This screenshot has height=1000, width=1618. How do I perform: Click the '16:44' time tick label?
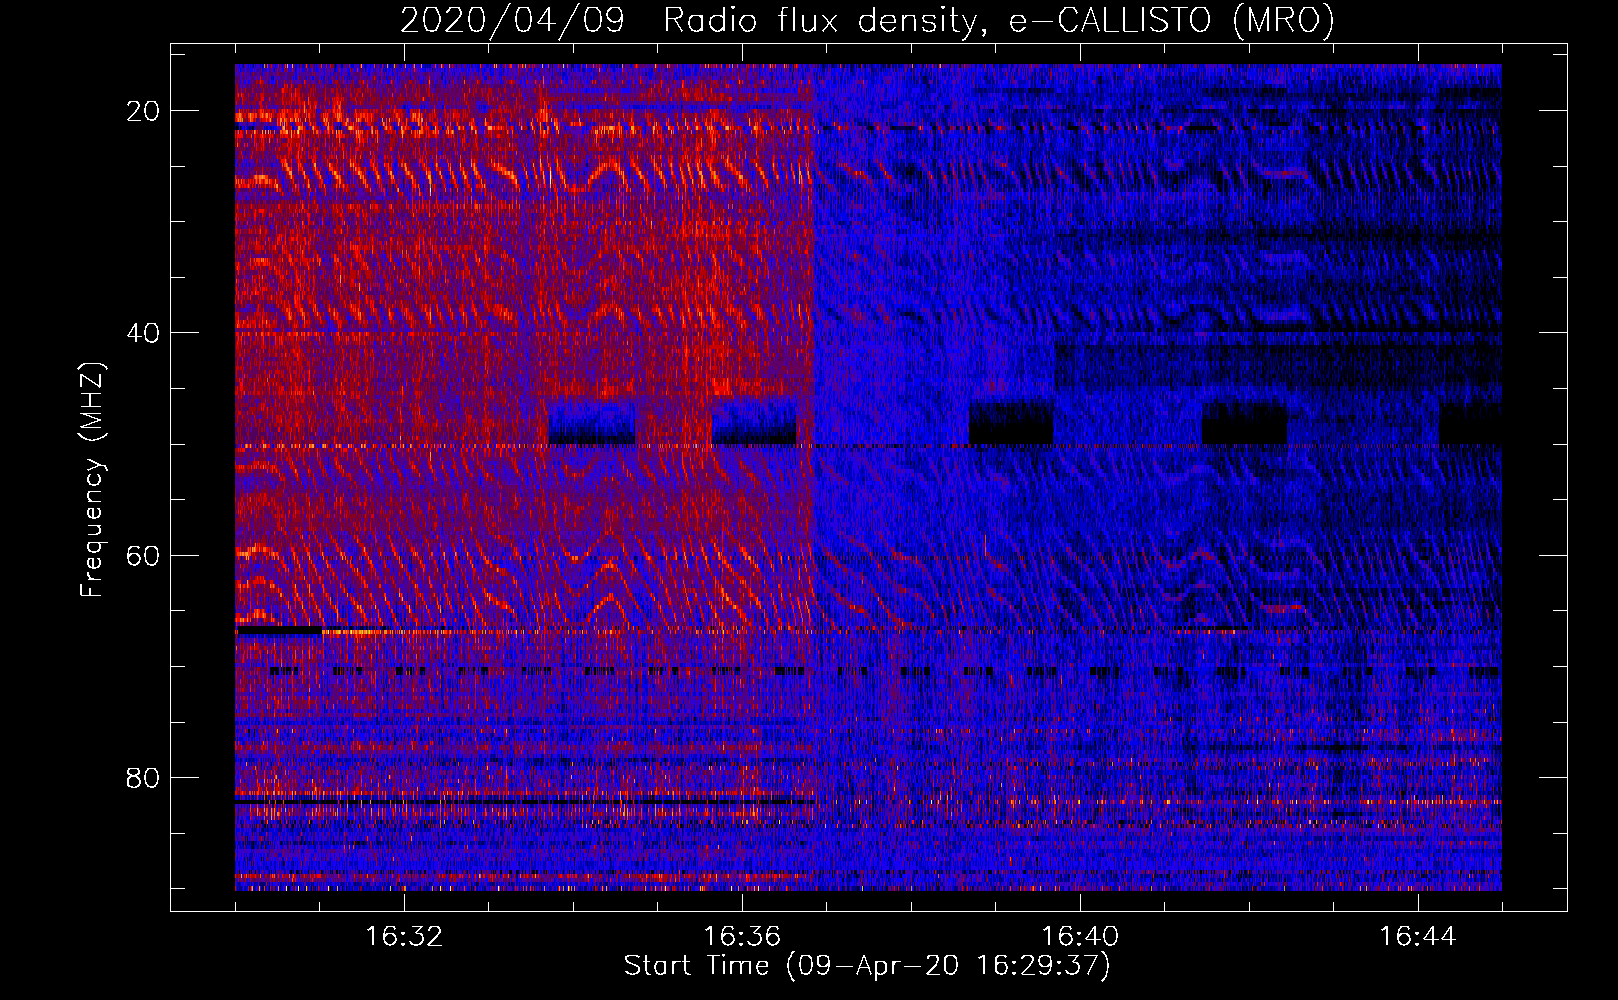(1418, 937)
